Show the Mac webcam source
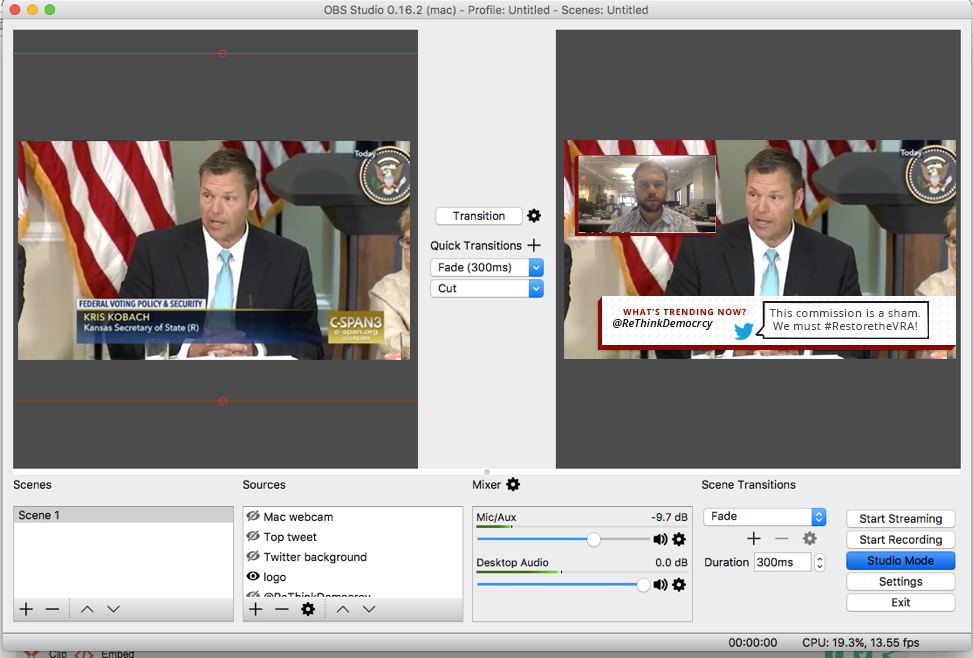 tap(253, 517)
